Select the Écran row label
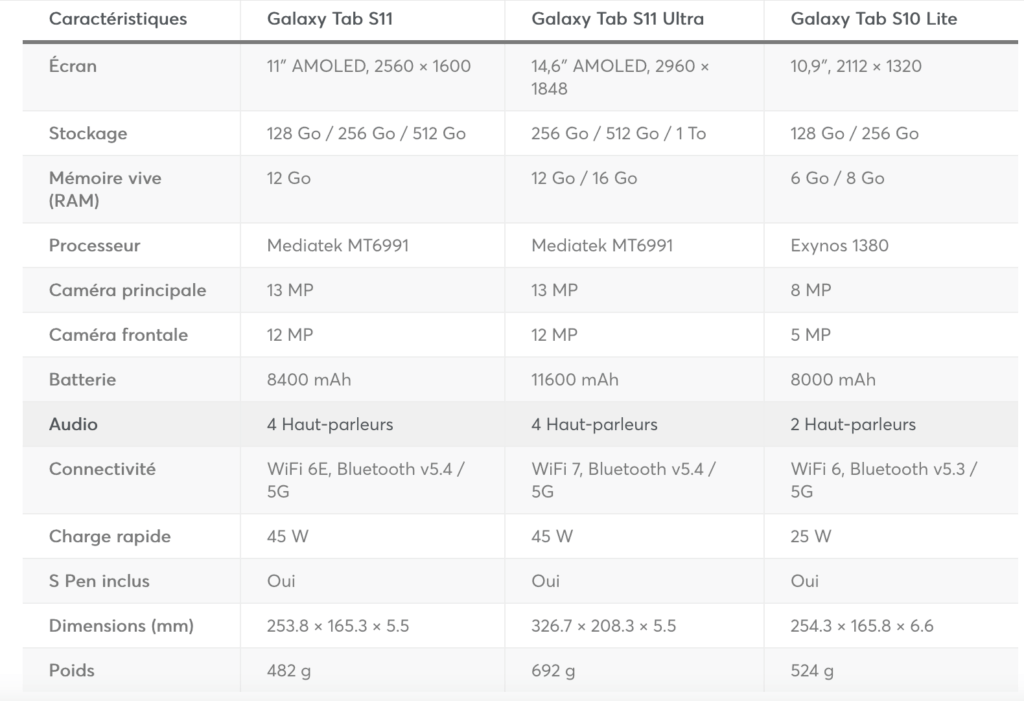The image size is (1024, 701). pyautogui.click(x=73, y=66)
